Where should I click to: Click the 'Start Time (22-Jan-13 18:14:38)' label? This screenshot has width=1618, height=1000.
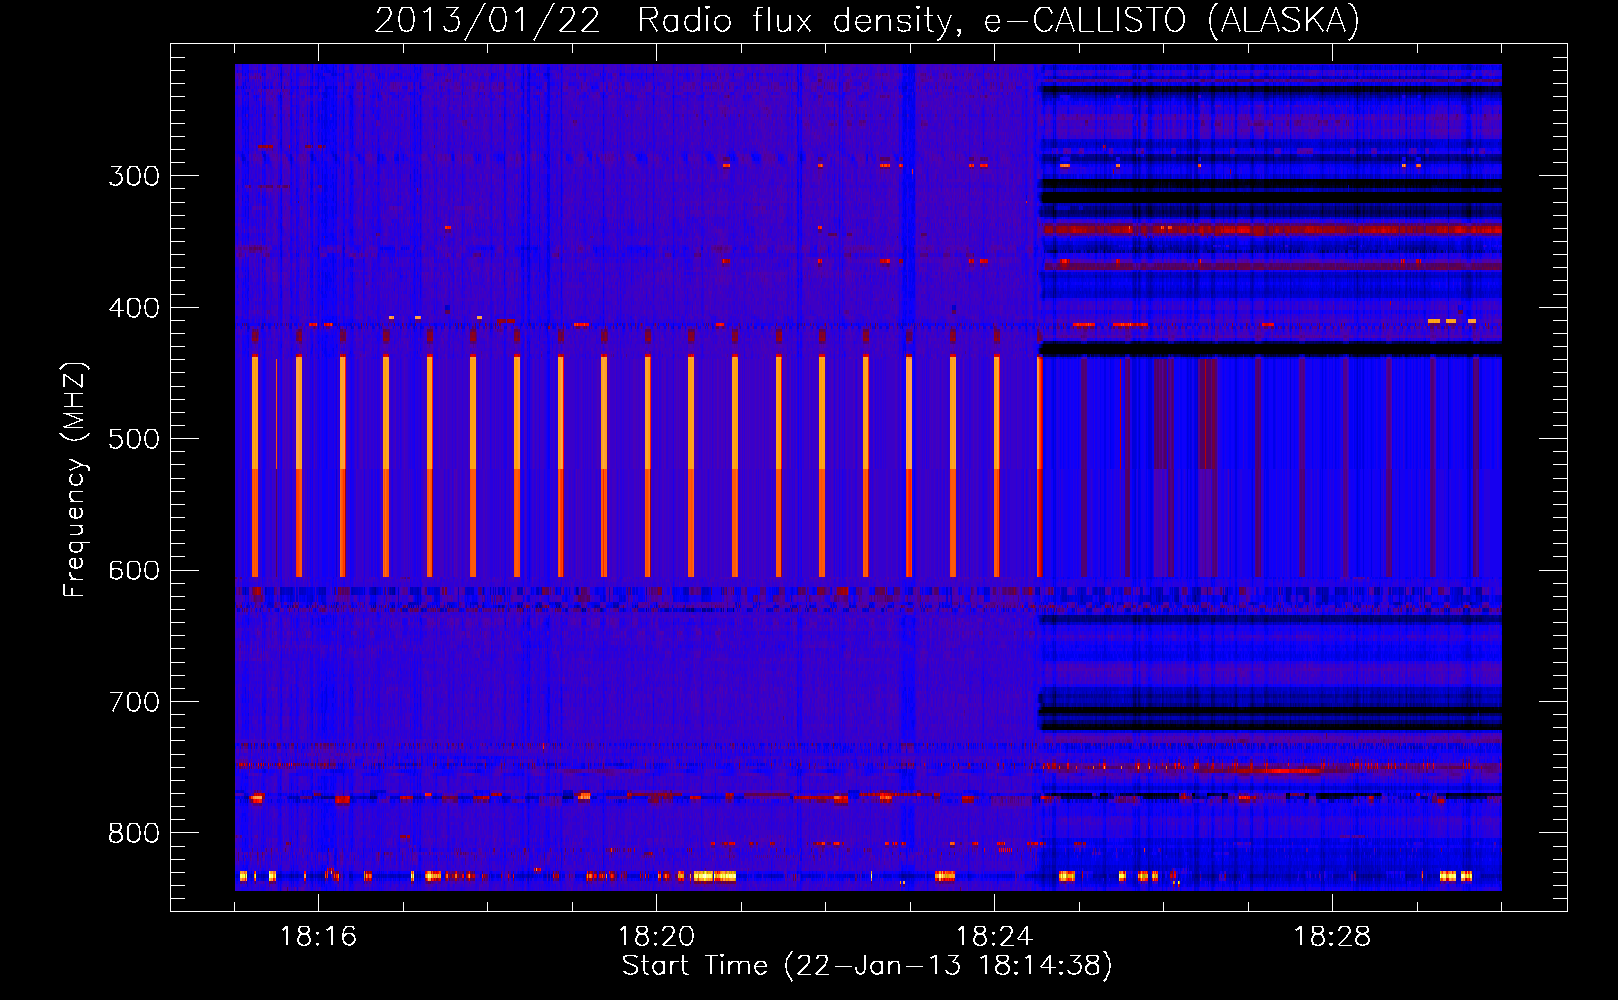coord(867,966)
